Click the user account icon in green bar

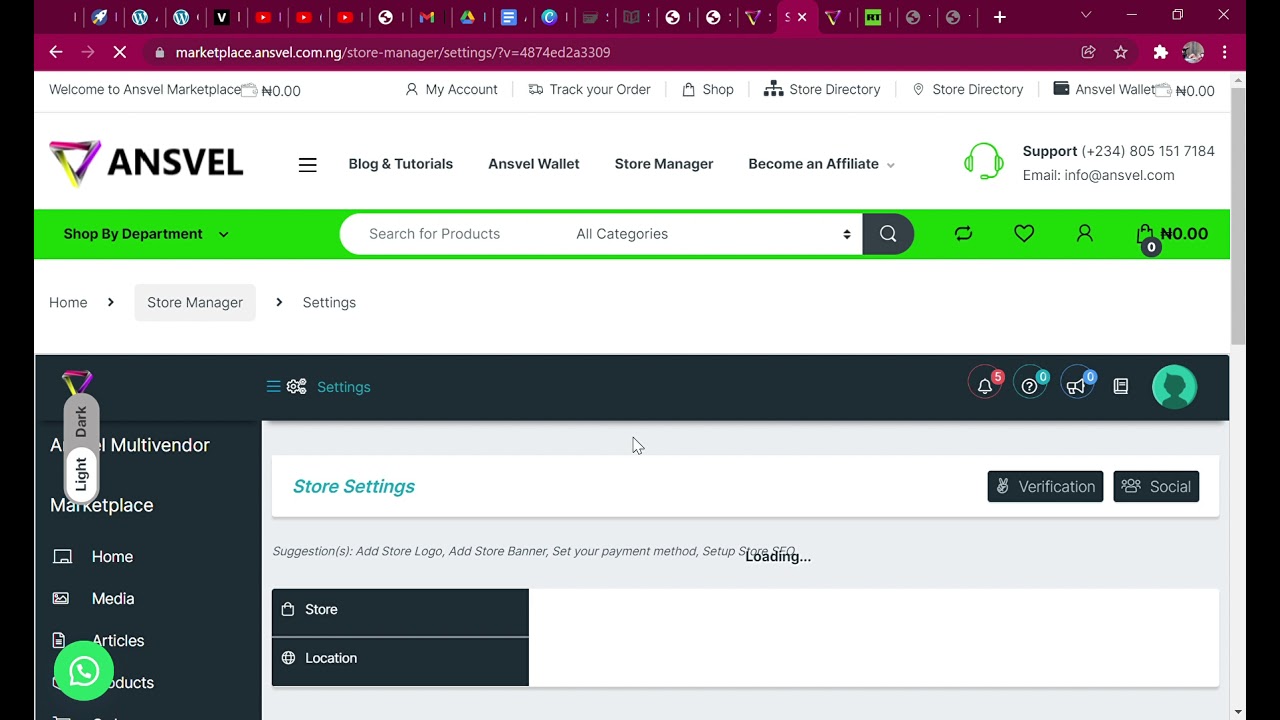pos(1084,234)
